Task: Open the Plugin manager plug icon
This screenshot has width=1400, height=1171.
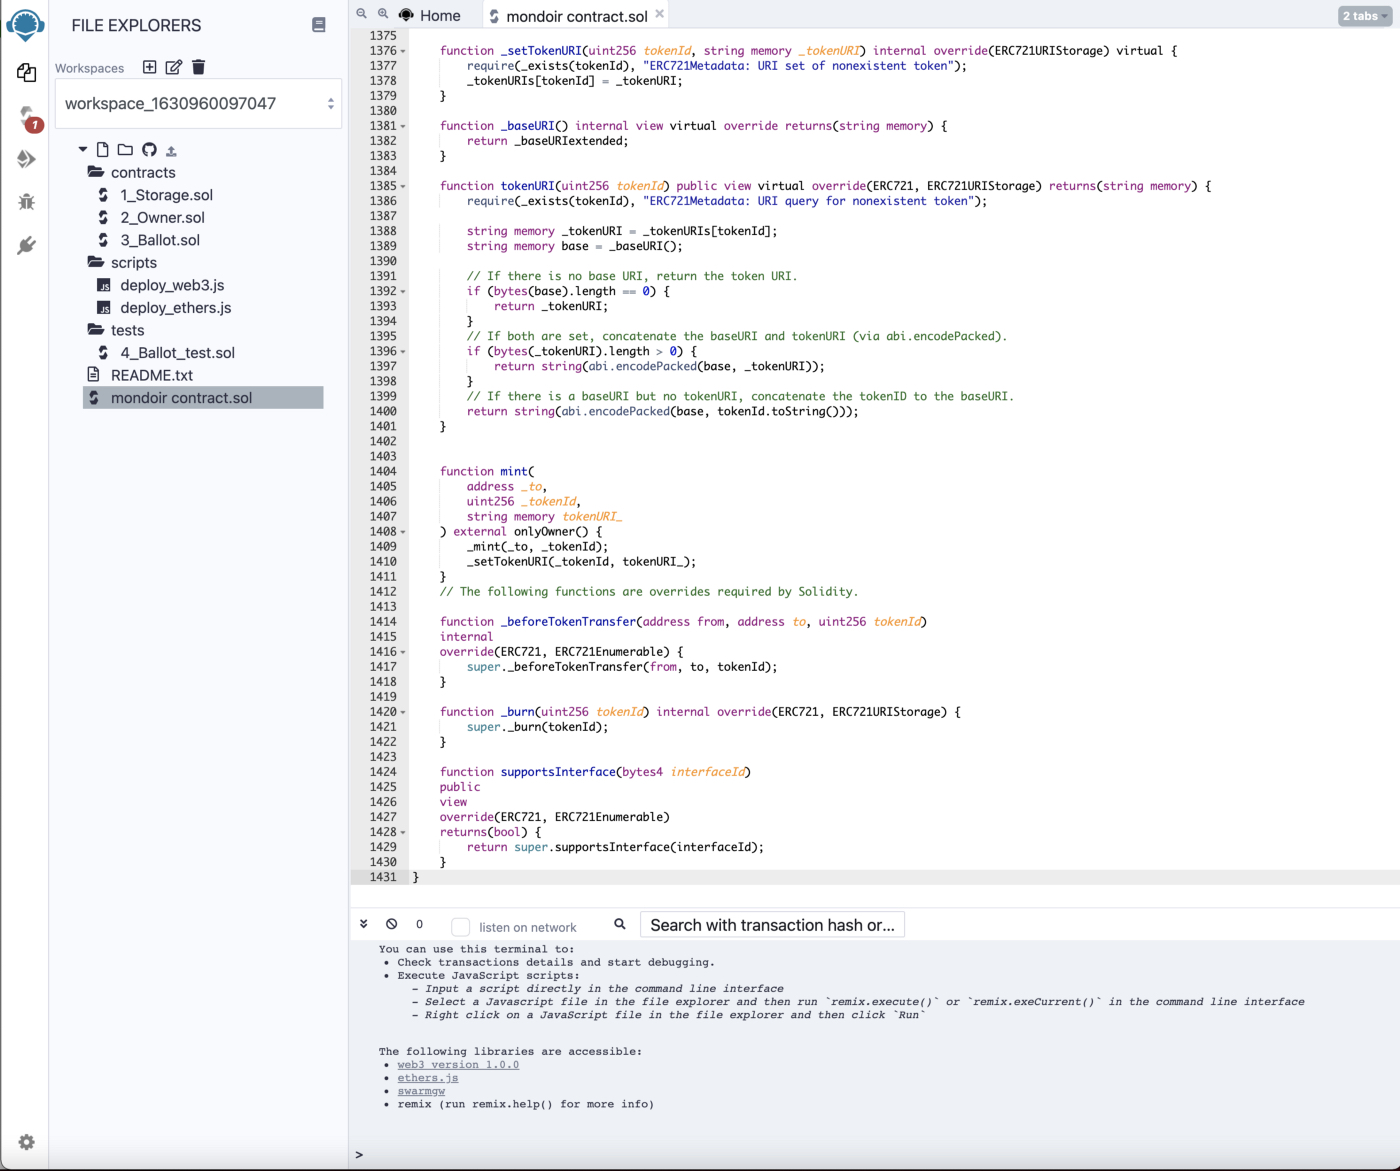Action: tap(26, 245)
